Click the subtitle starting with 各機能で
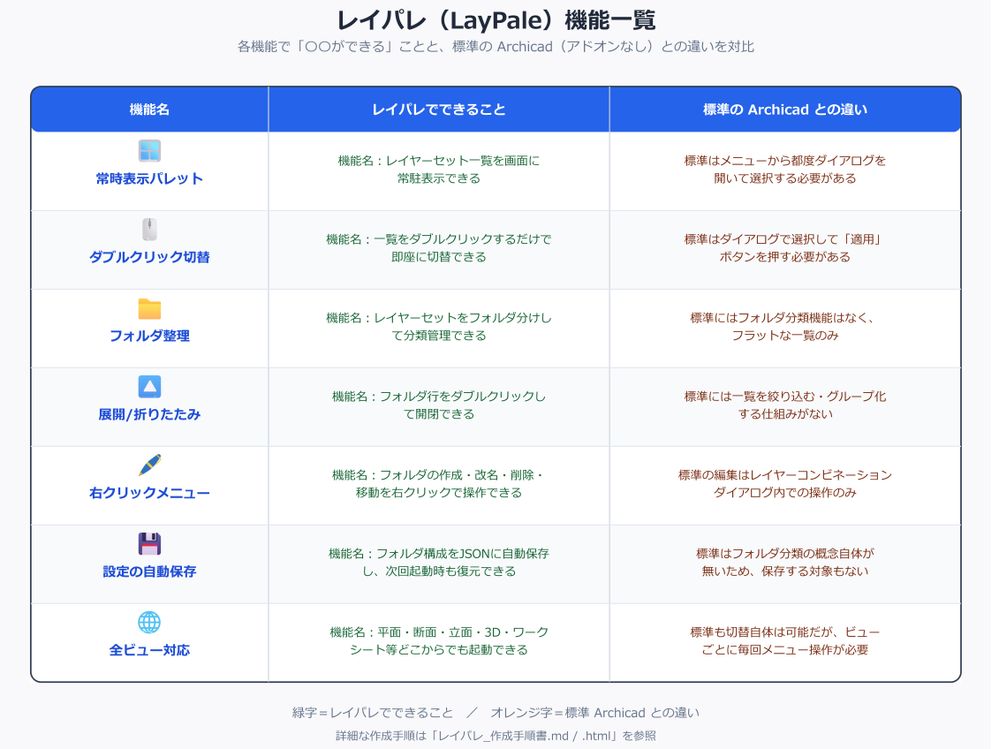 pyautogui.click(x=496, y=46)
